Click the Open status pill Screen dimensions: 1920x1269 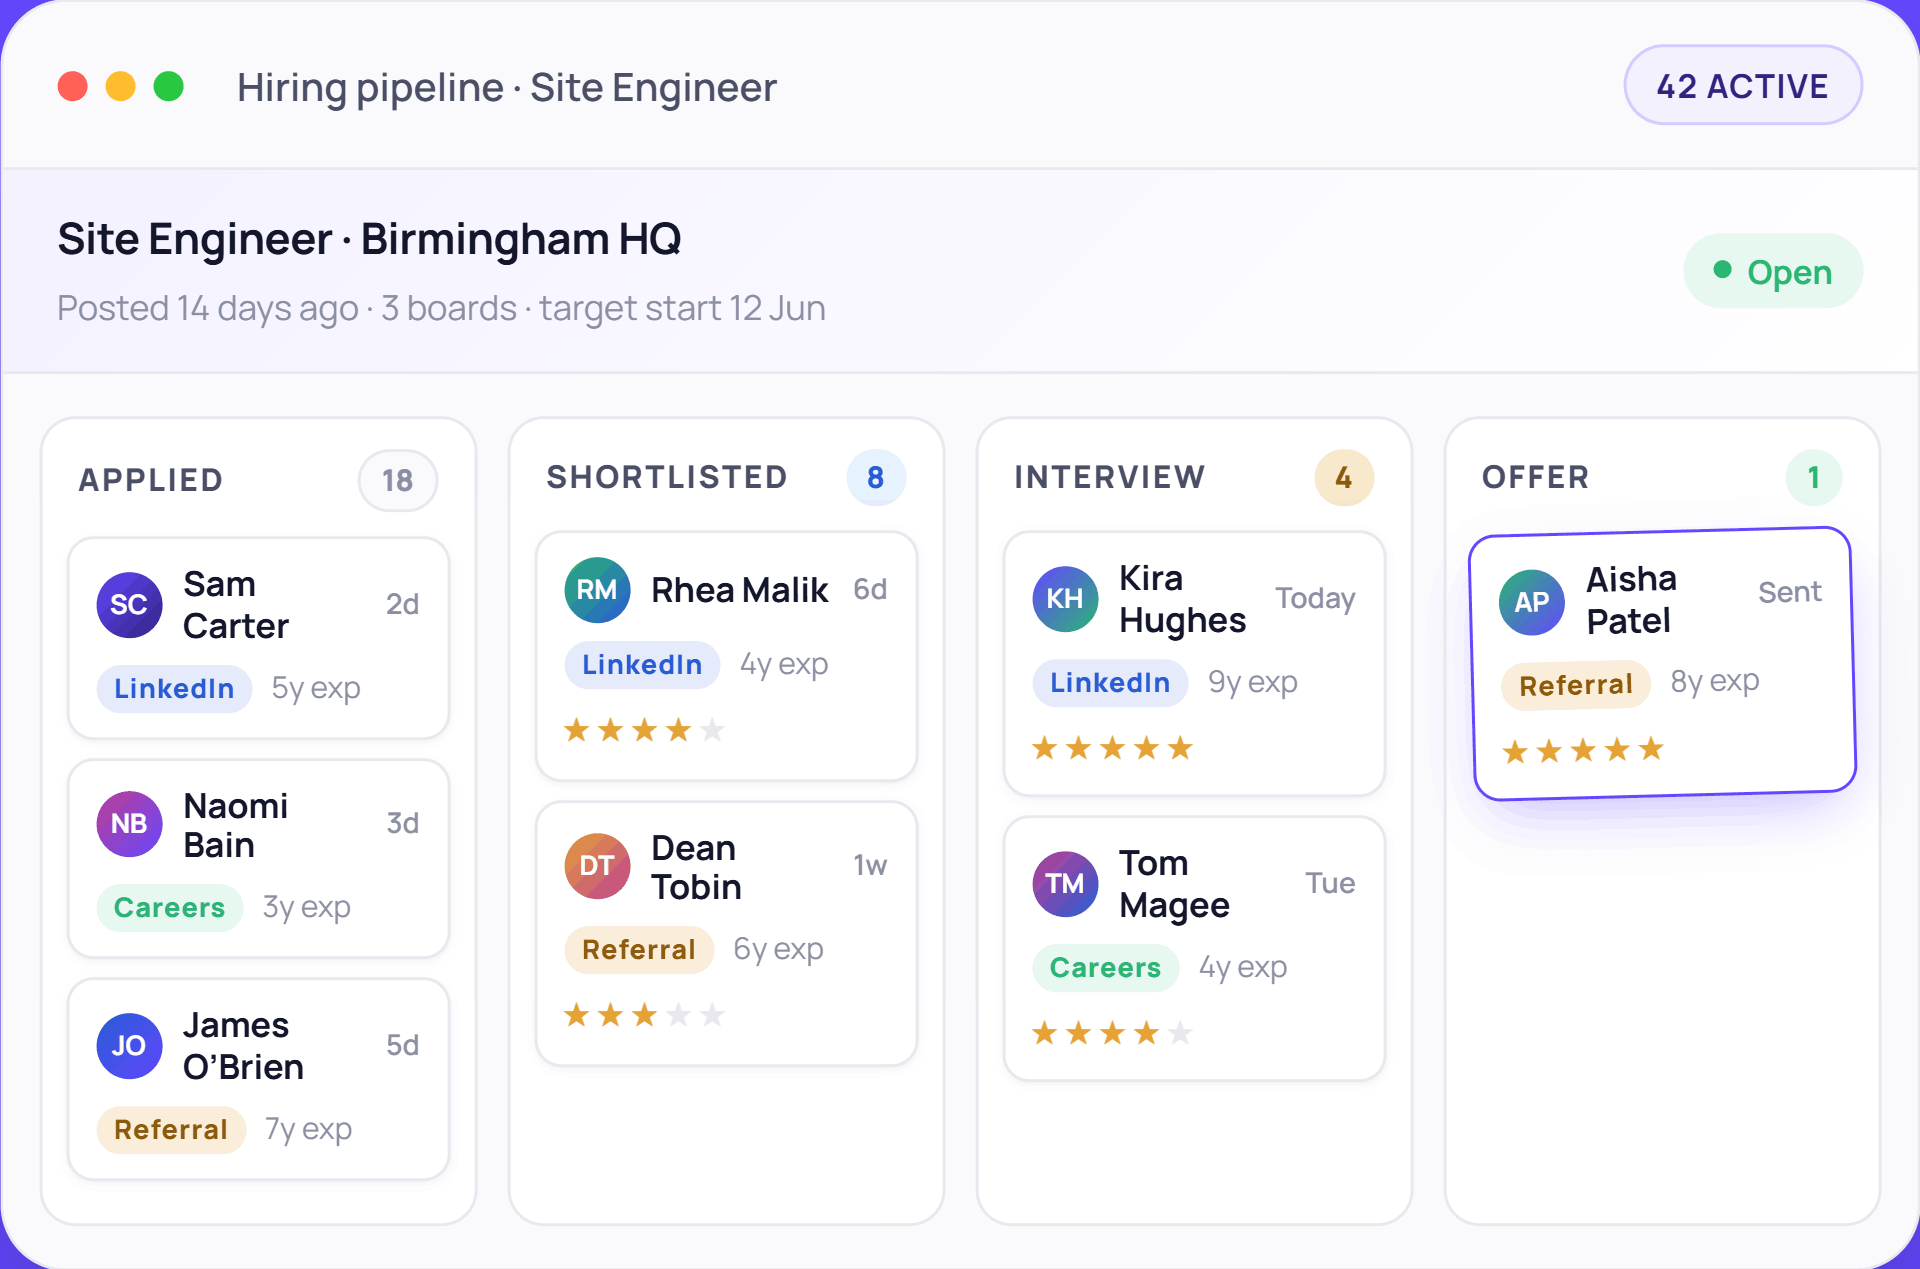coord(1773,271)
